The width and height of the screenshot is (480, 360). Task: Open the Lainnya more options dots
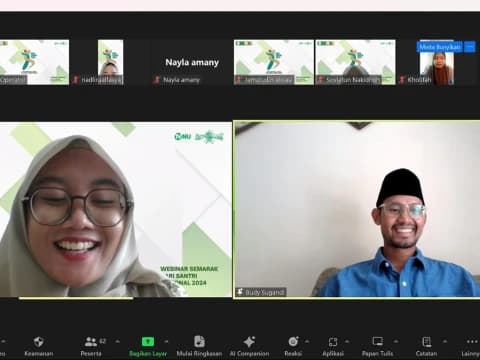472,342
